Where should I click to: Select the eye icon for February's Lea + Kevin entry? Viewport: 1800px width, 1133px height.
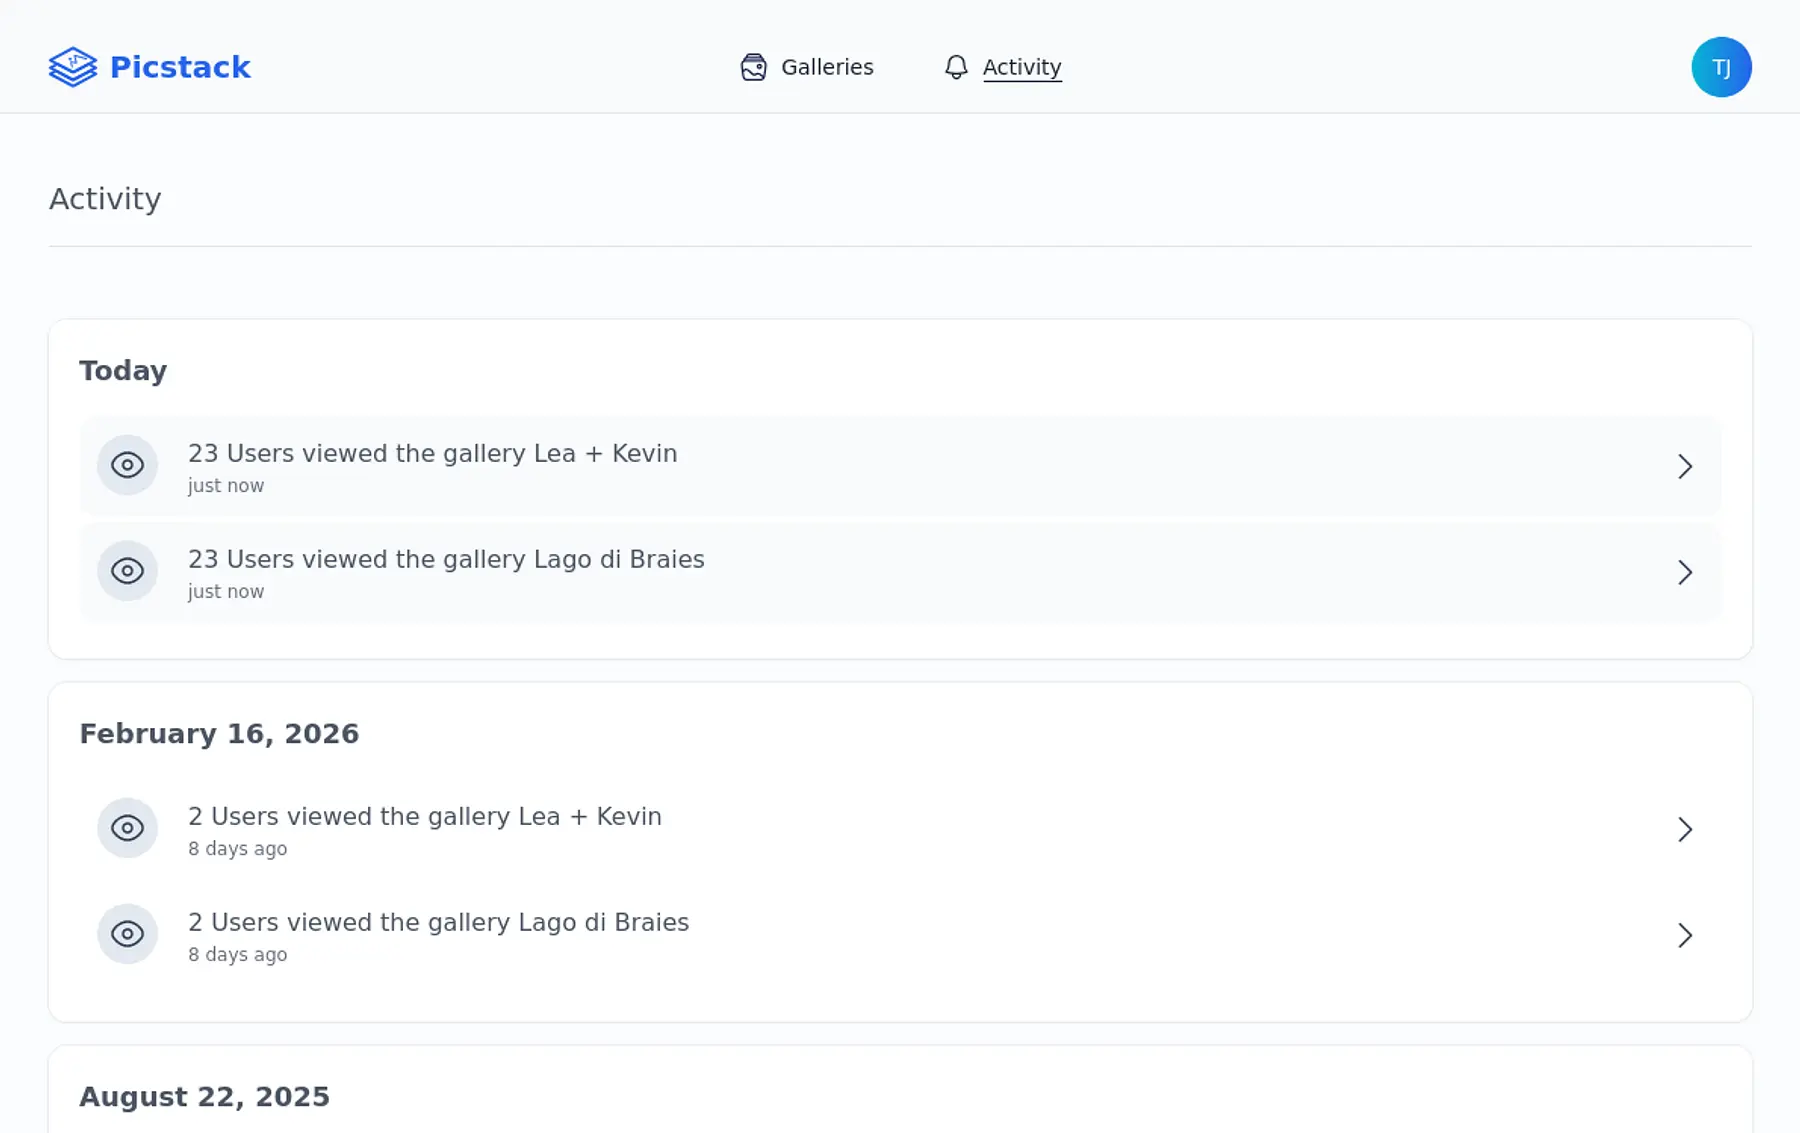127,828
